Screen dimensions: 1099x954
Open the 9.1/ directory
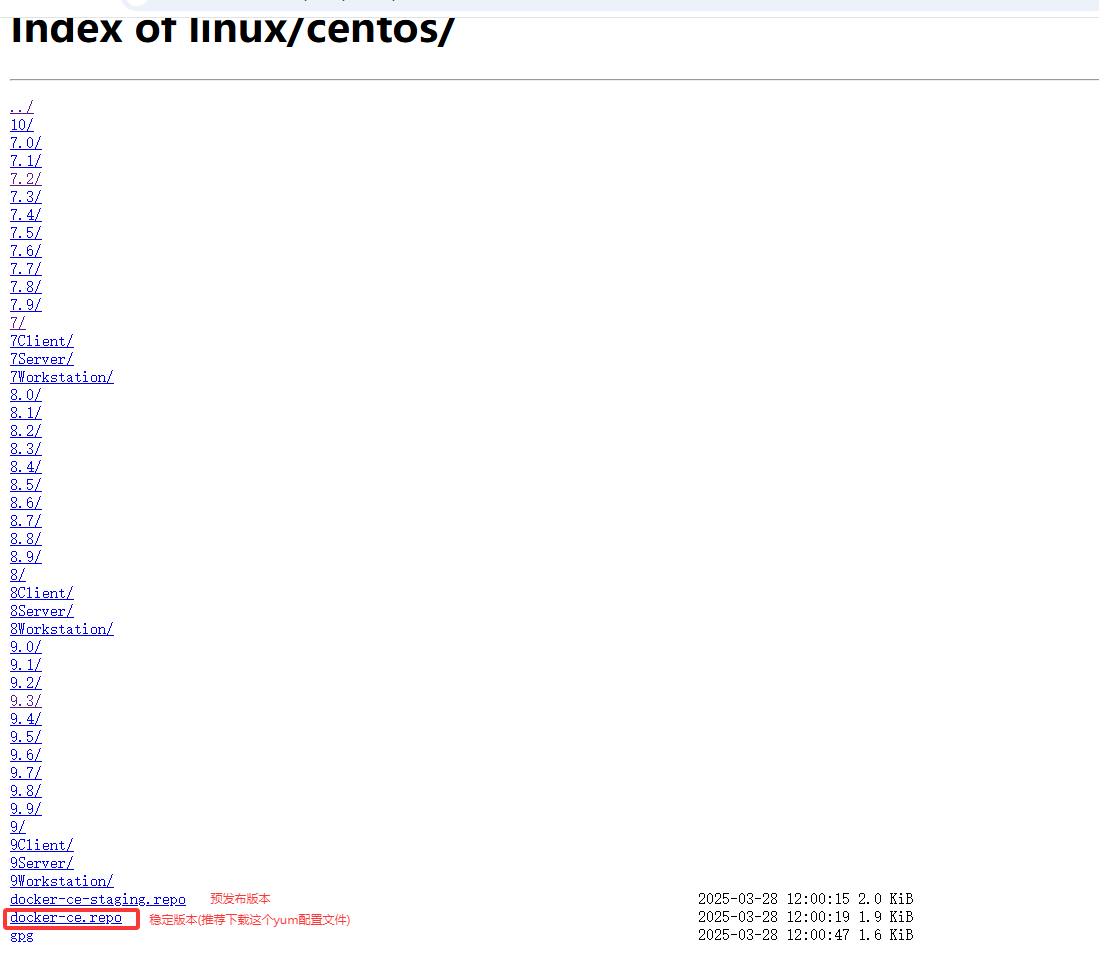(26, 665)
